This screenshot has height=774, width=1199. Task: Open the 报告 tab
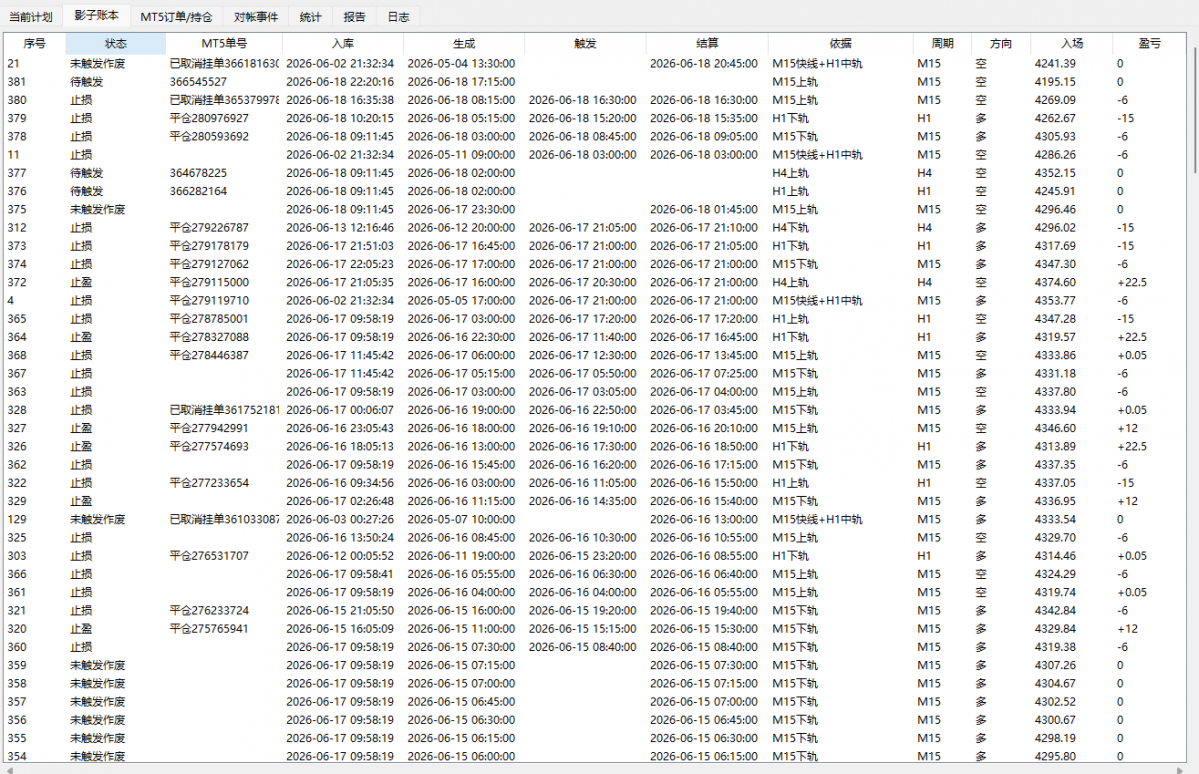pos(354,16)
